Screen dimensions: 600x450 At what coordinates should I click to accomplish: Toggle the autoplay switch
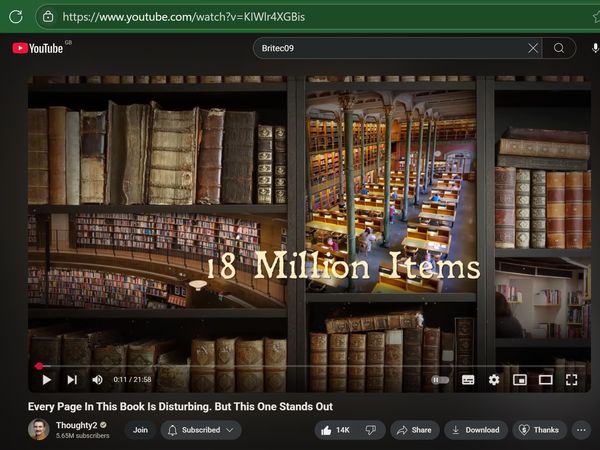pos(440,380)
